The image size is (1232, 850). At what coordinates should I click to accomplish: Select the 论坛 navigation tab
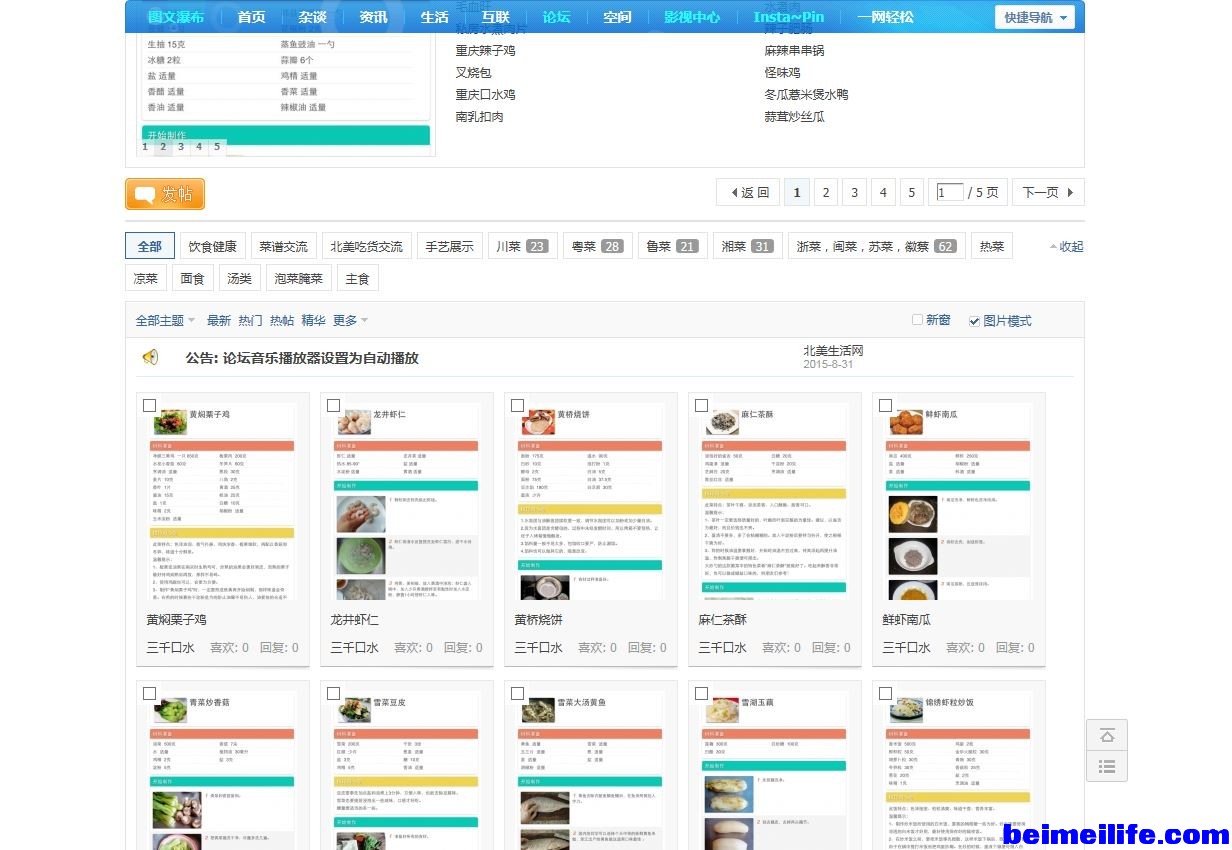556,17
